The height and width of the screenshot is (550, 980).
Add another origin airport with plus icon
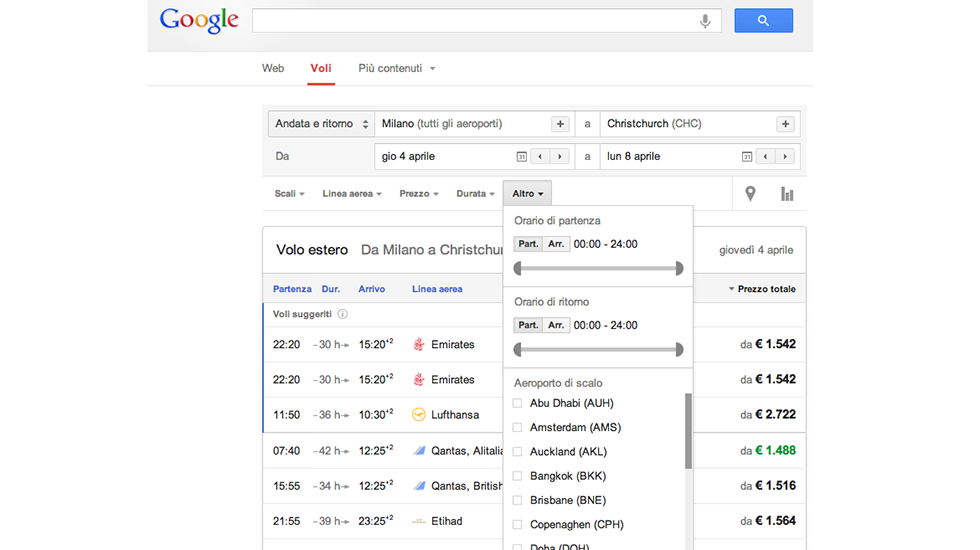pos(560,124)
